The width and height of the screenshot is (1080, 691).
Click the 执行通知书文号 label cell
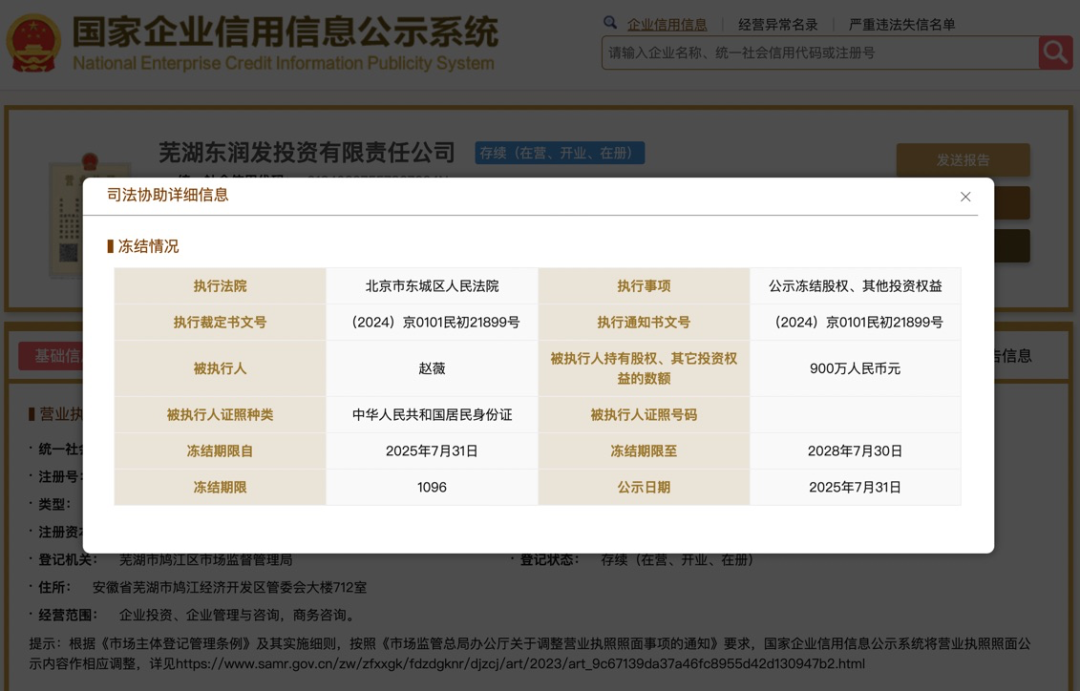pyautogui.click(x=644, y=322)
